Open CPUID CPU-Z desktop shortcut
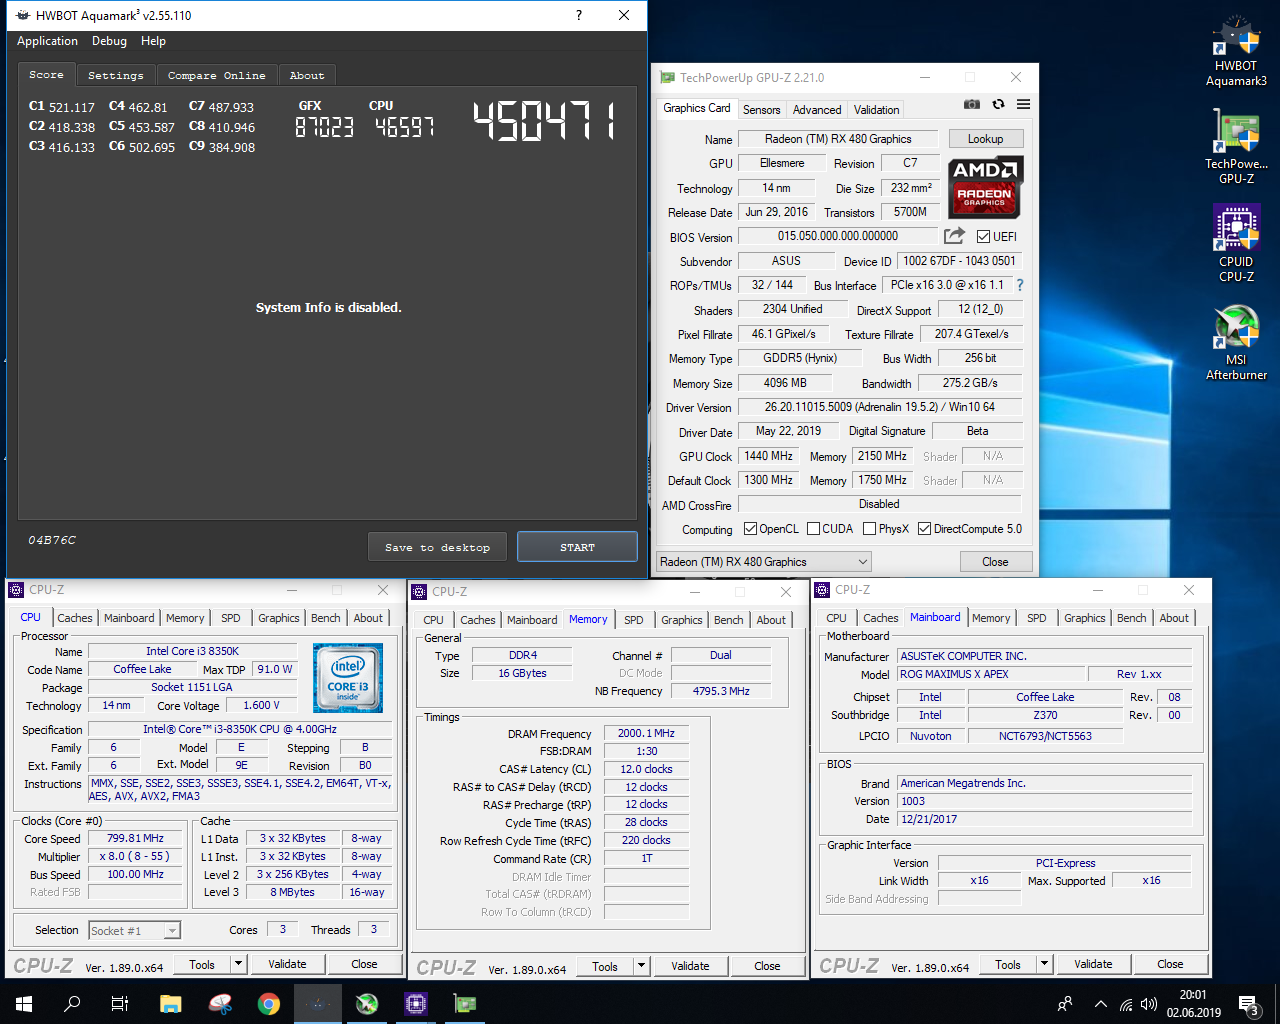Image resolution: width=1280 pixels, height=1024 pixels. point(1236,244)
